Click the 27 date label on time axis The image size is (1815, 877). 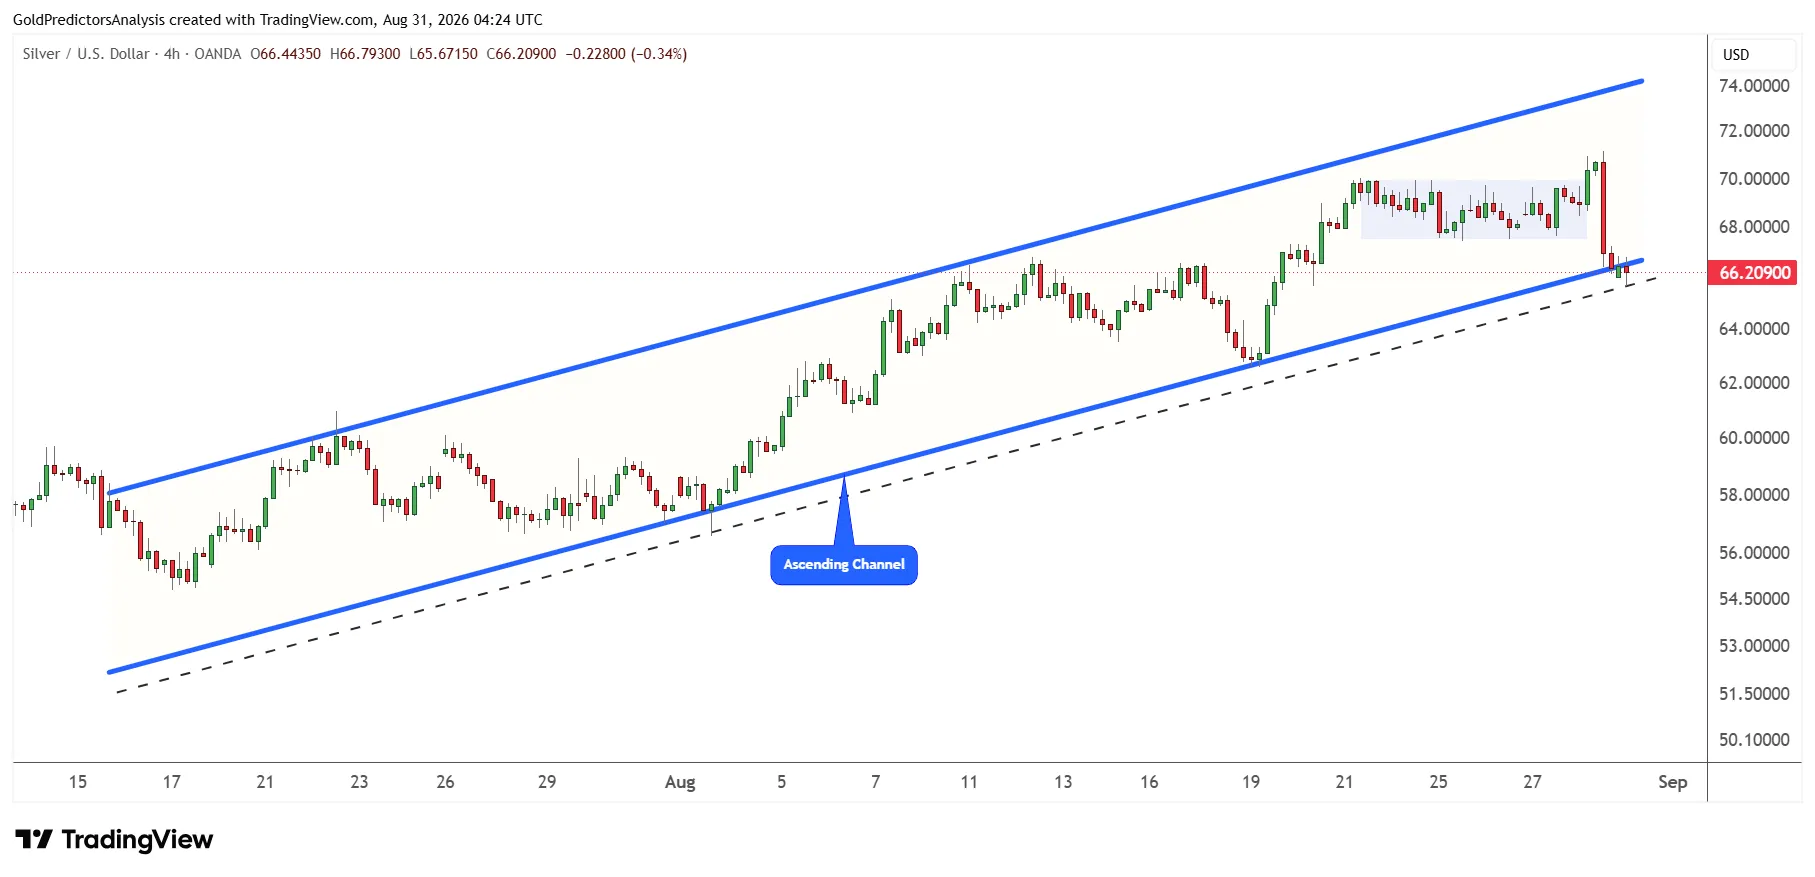[1532, 782]
